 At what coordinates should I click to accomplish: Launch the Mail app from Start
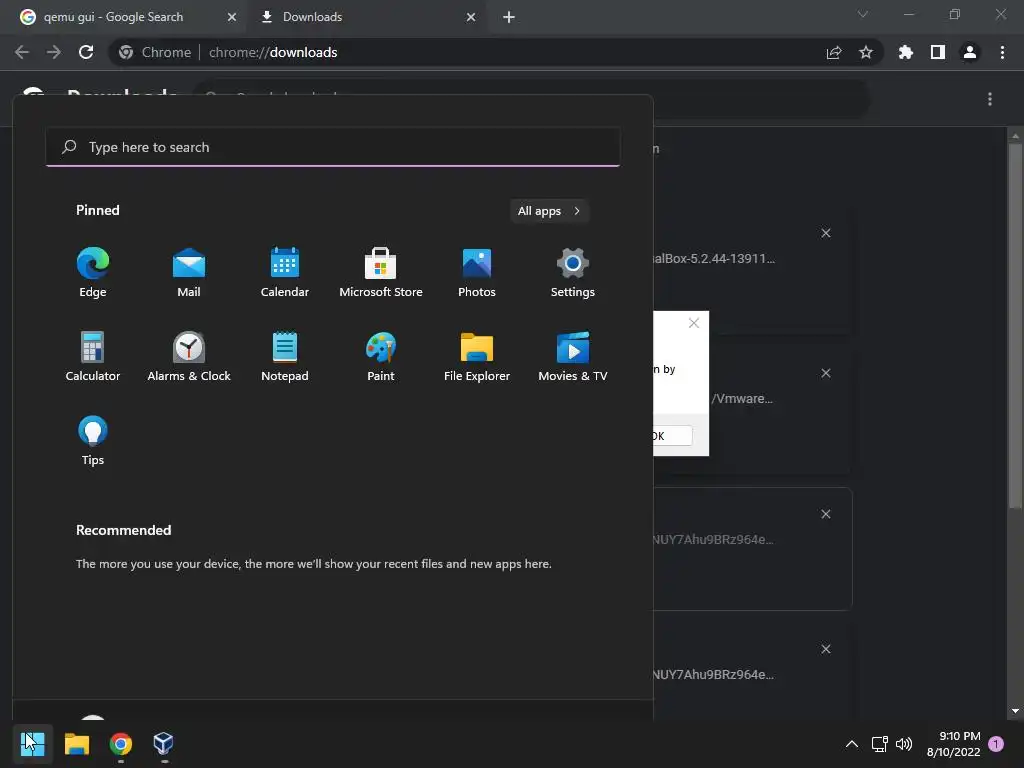(x=189, y=272)
